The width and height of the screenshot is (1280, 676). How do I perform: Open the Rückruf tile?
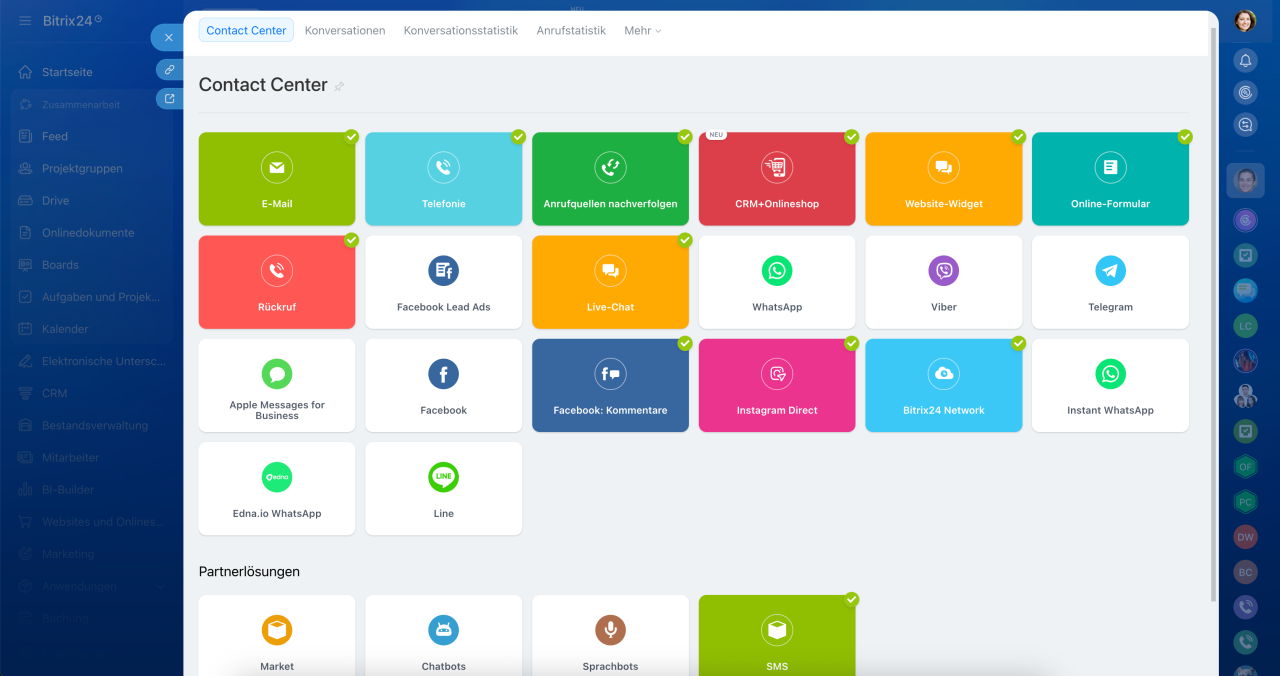pyautogui.click(x=277, y=282)
